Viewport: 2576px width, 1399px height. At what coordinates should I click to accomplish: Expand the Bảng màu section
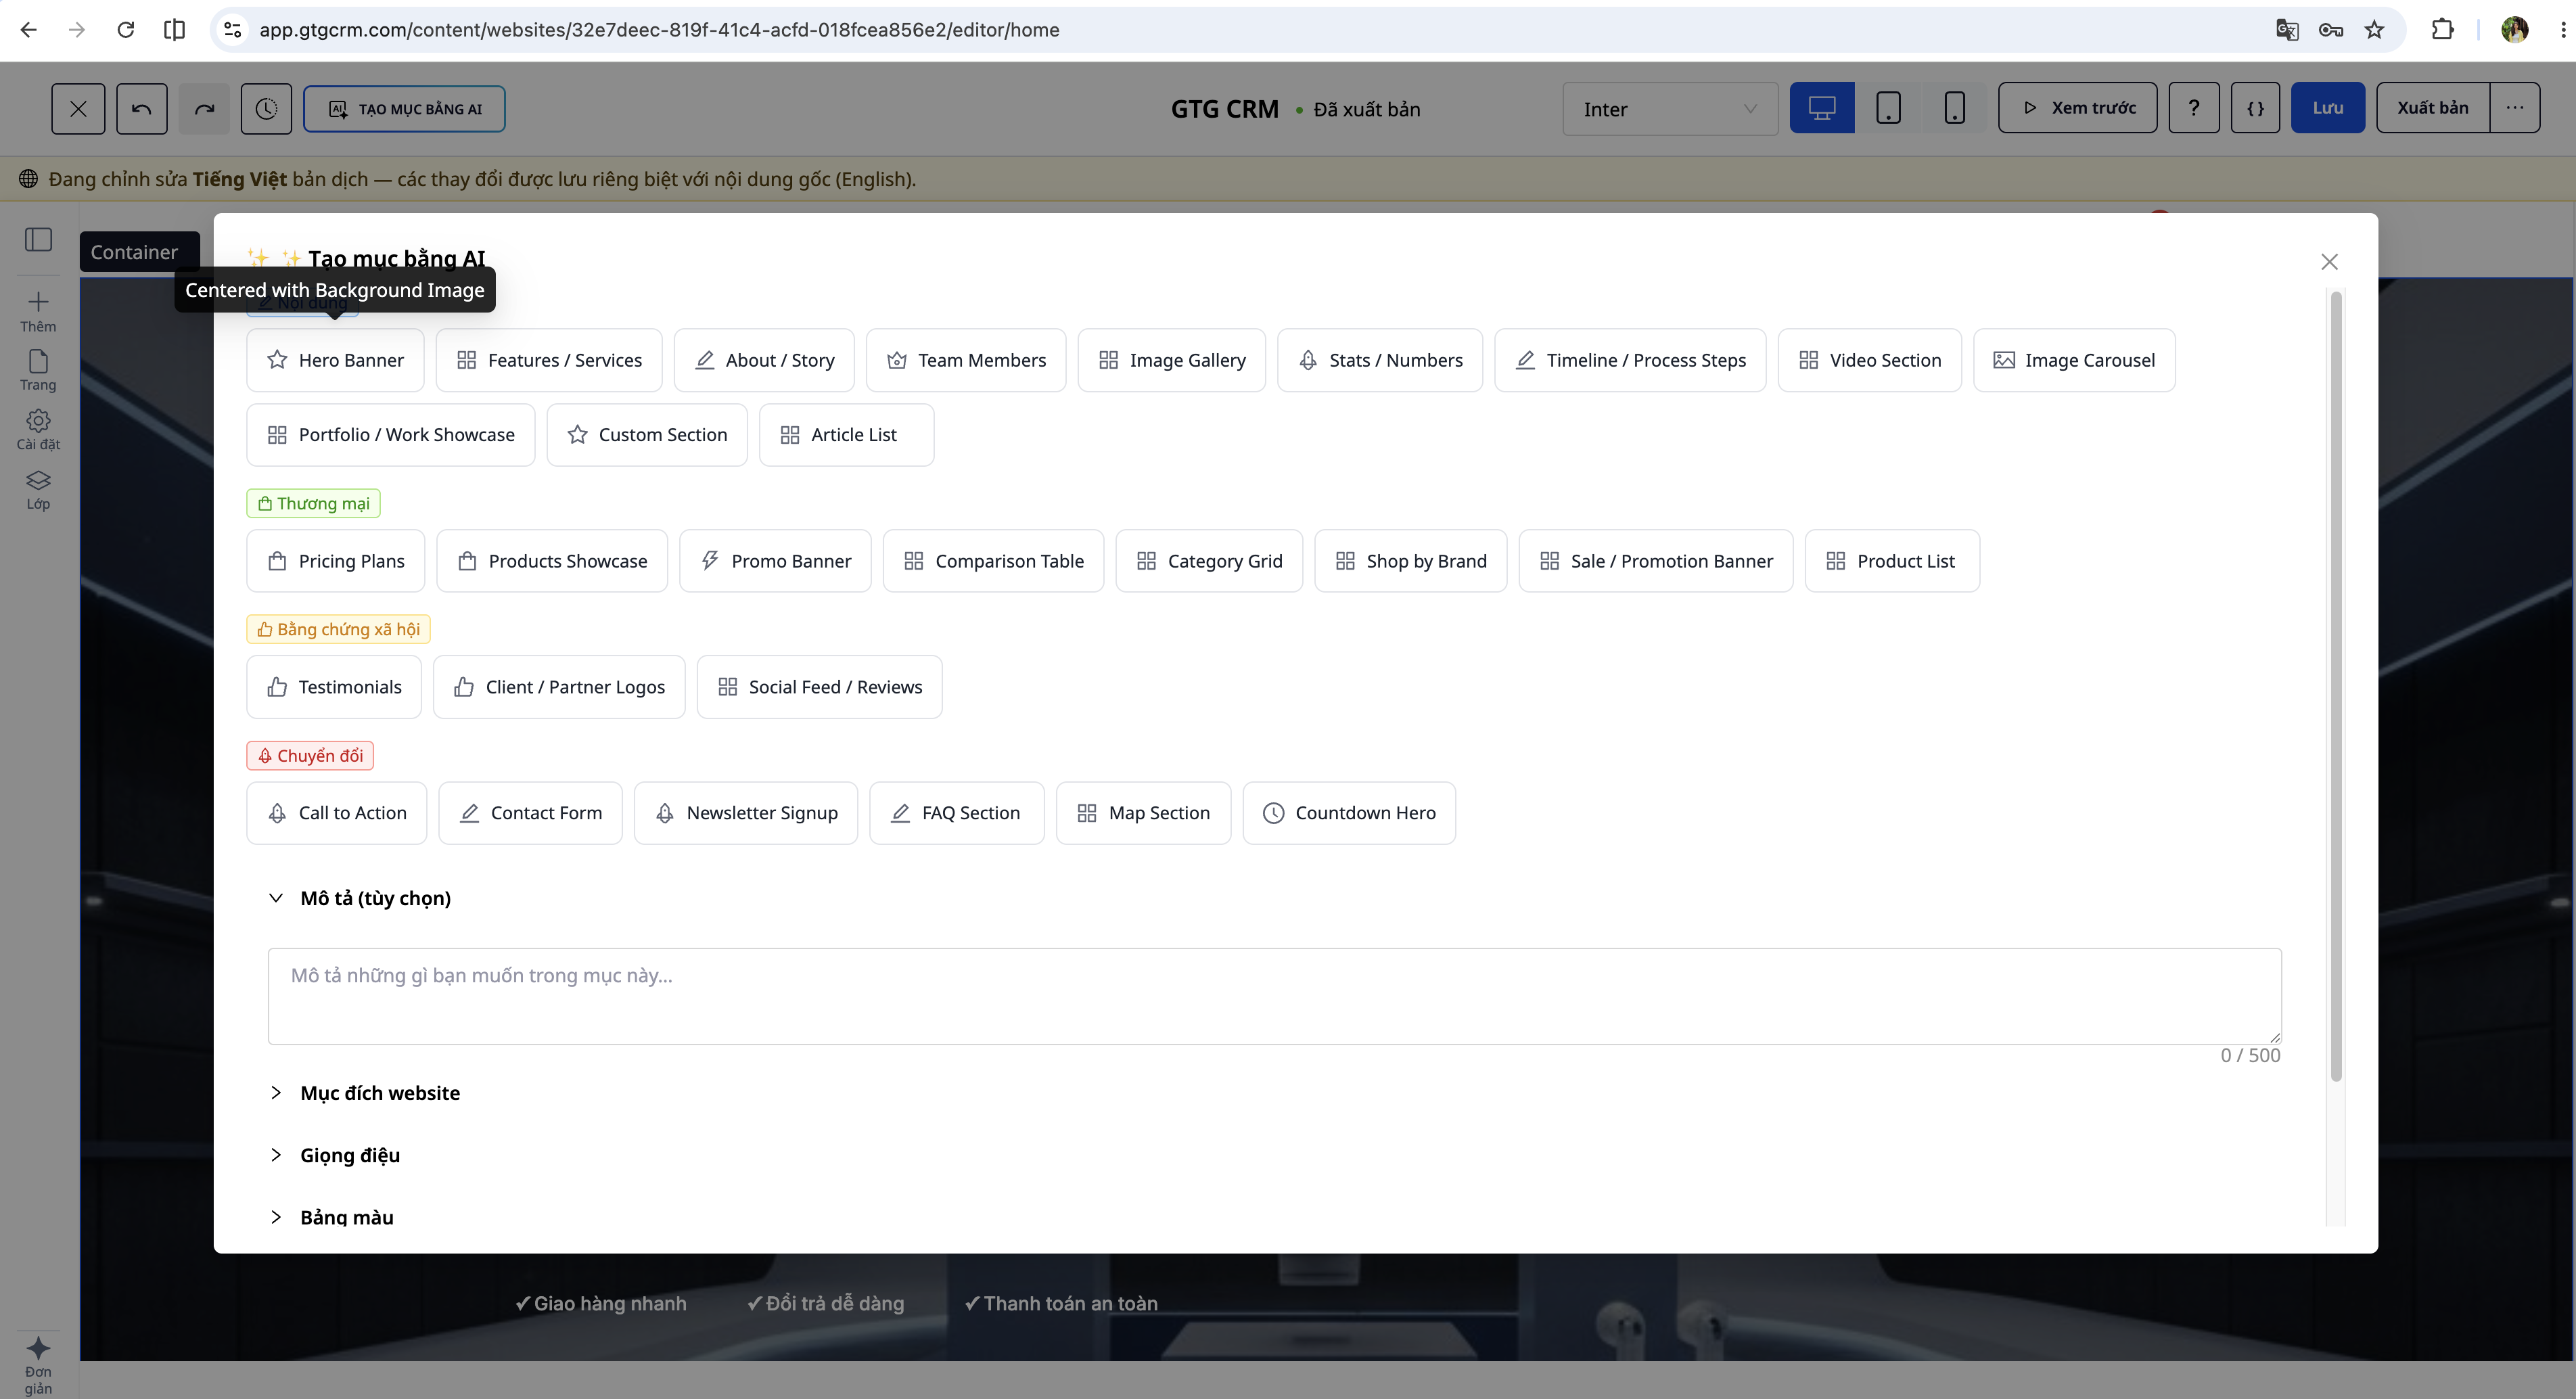point(332,1217)
